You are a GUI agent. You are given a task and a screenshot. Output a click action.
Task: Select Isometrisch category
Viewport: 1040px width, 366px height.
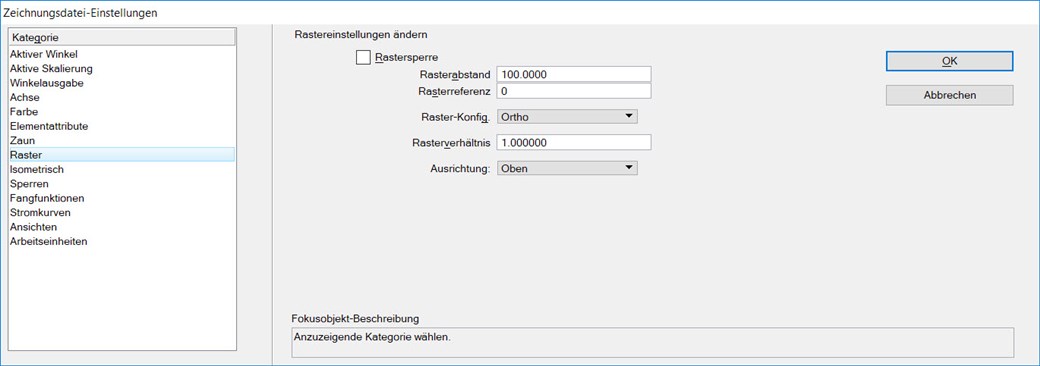pyautogui.click(x=122, y=169)
